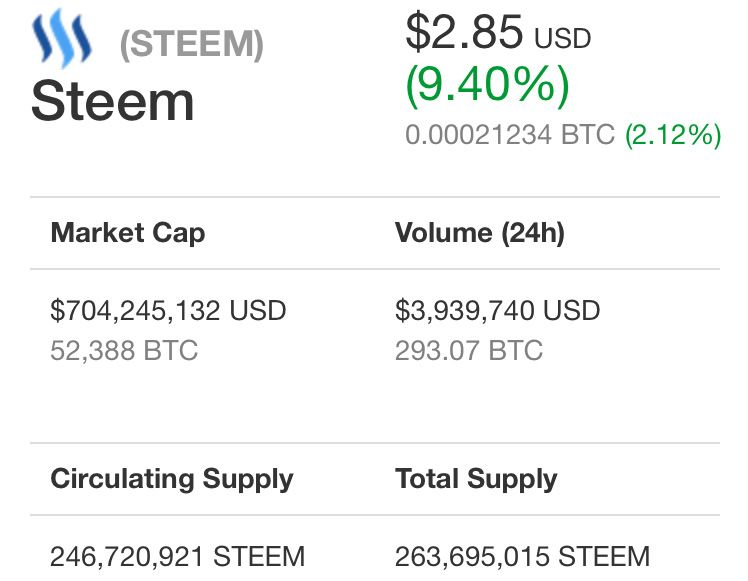Click the green 2.12% BTC change

(x=672, y=135)
